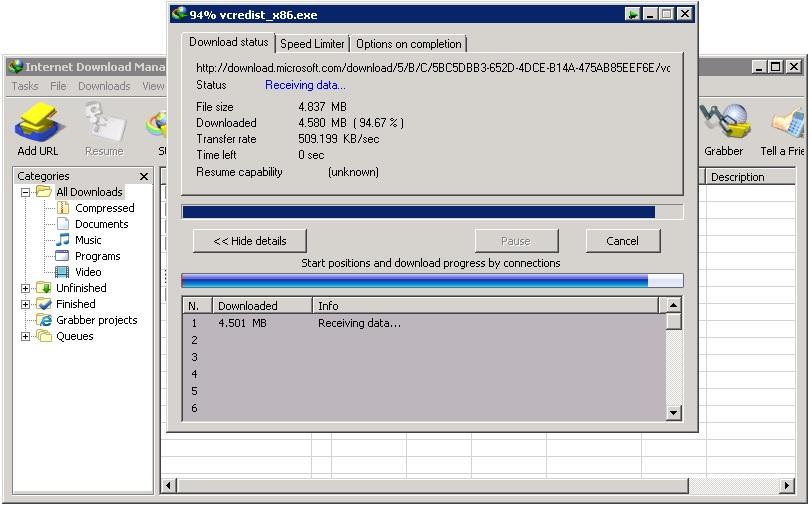Select connection row number 2

coord(425,340)
